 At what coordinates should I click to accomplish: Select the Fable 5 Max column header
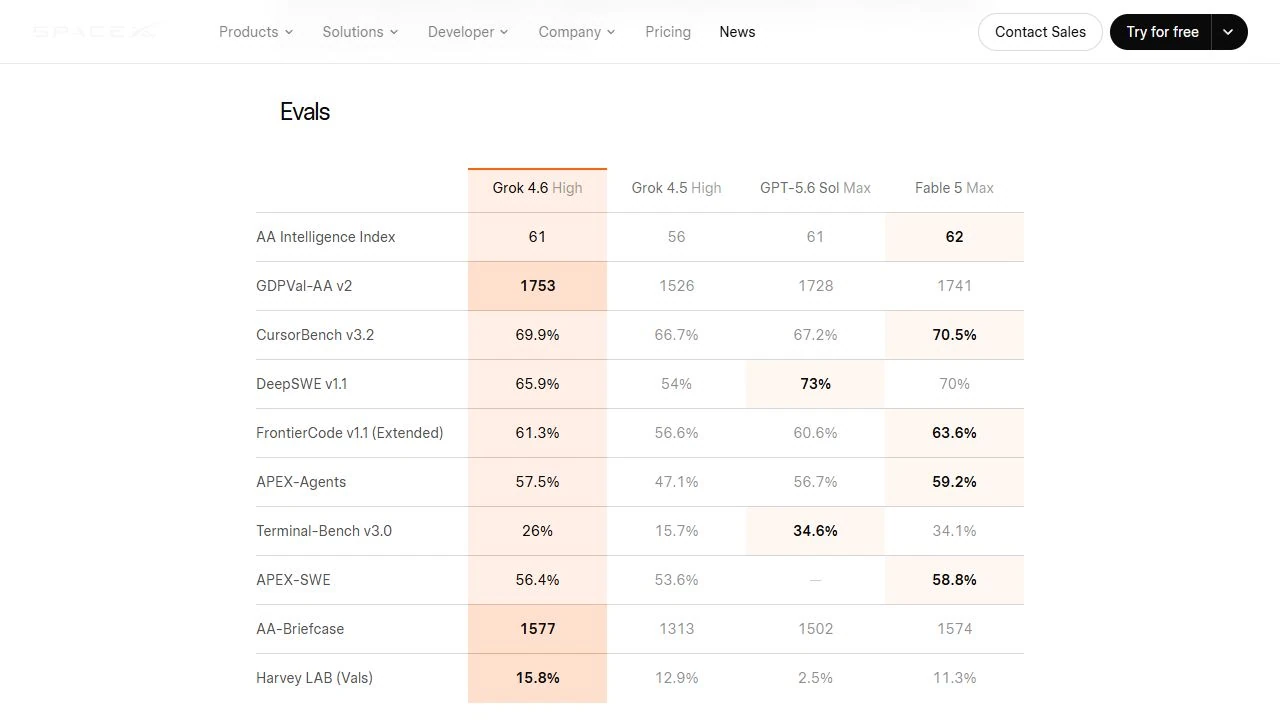point(954,188)
